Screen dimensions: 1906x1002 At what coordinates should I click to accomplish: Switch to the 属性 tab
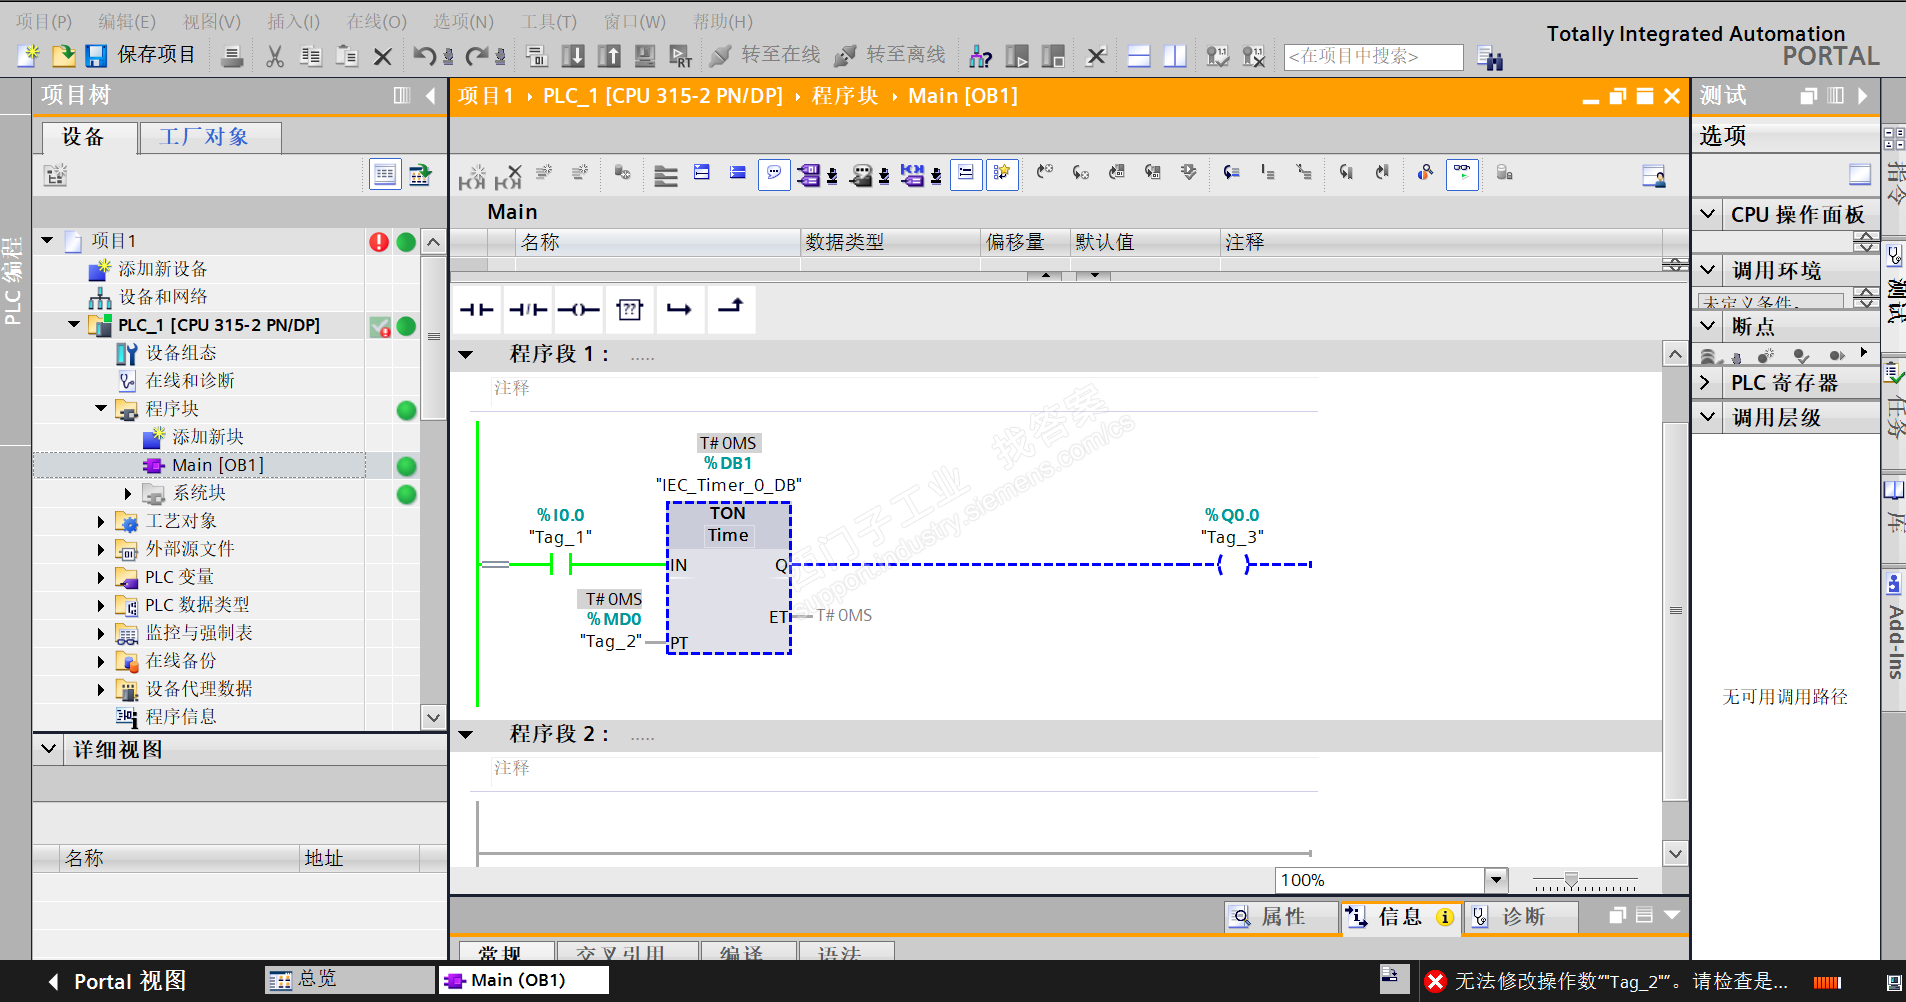(1281, 917)
